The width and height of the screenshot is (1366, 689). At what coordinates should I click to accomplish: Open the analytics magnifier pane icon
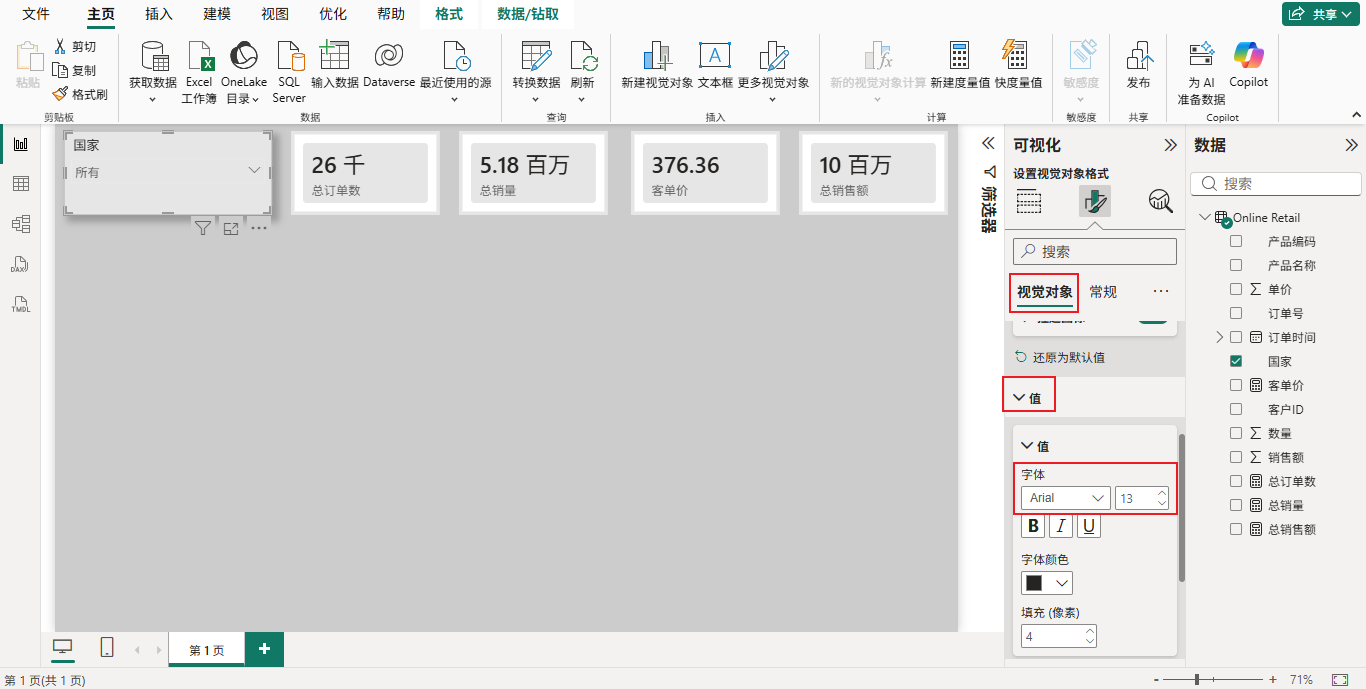1160,201
